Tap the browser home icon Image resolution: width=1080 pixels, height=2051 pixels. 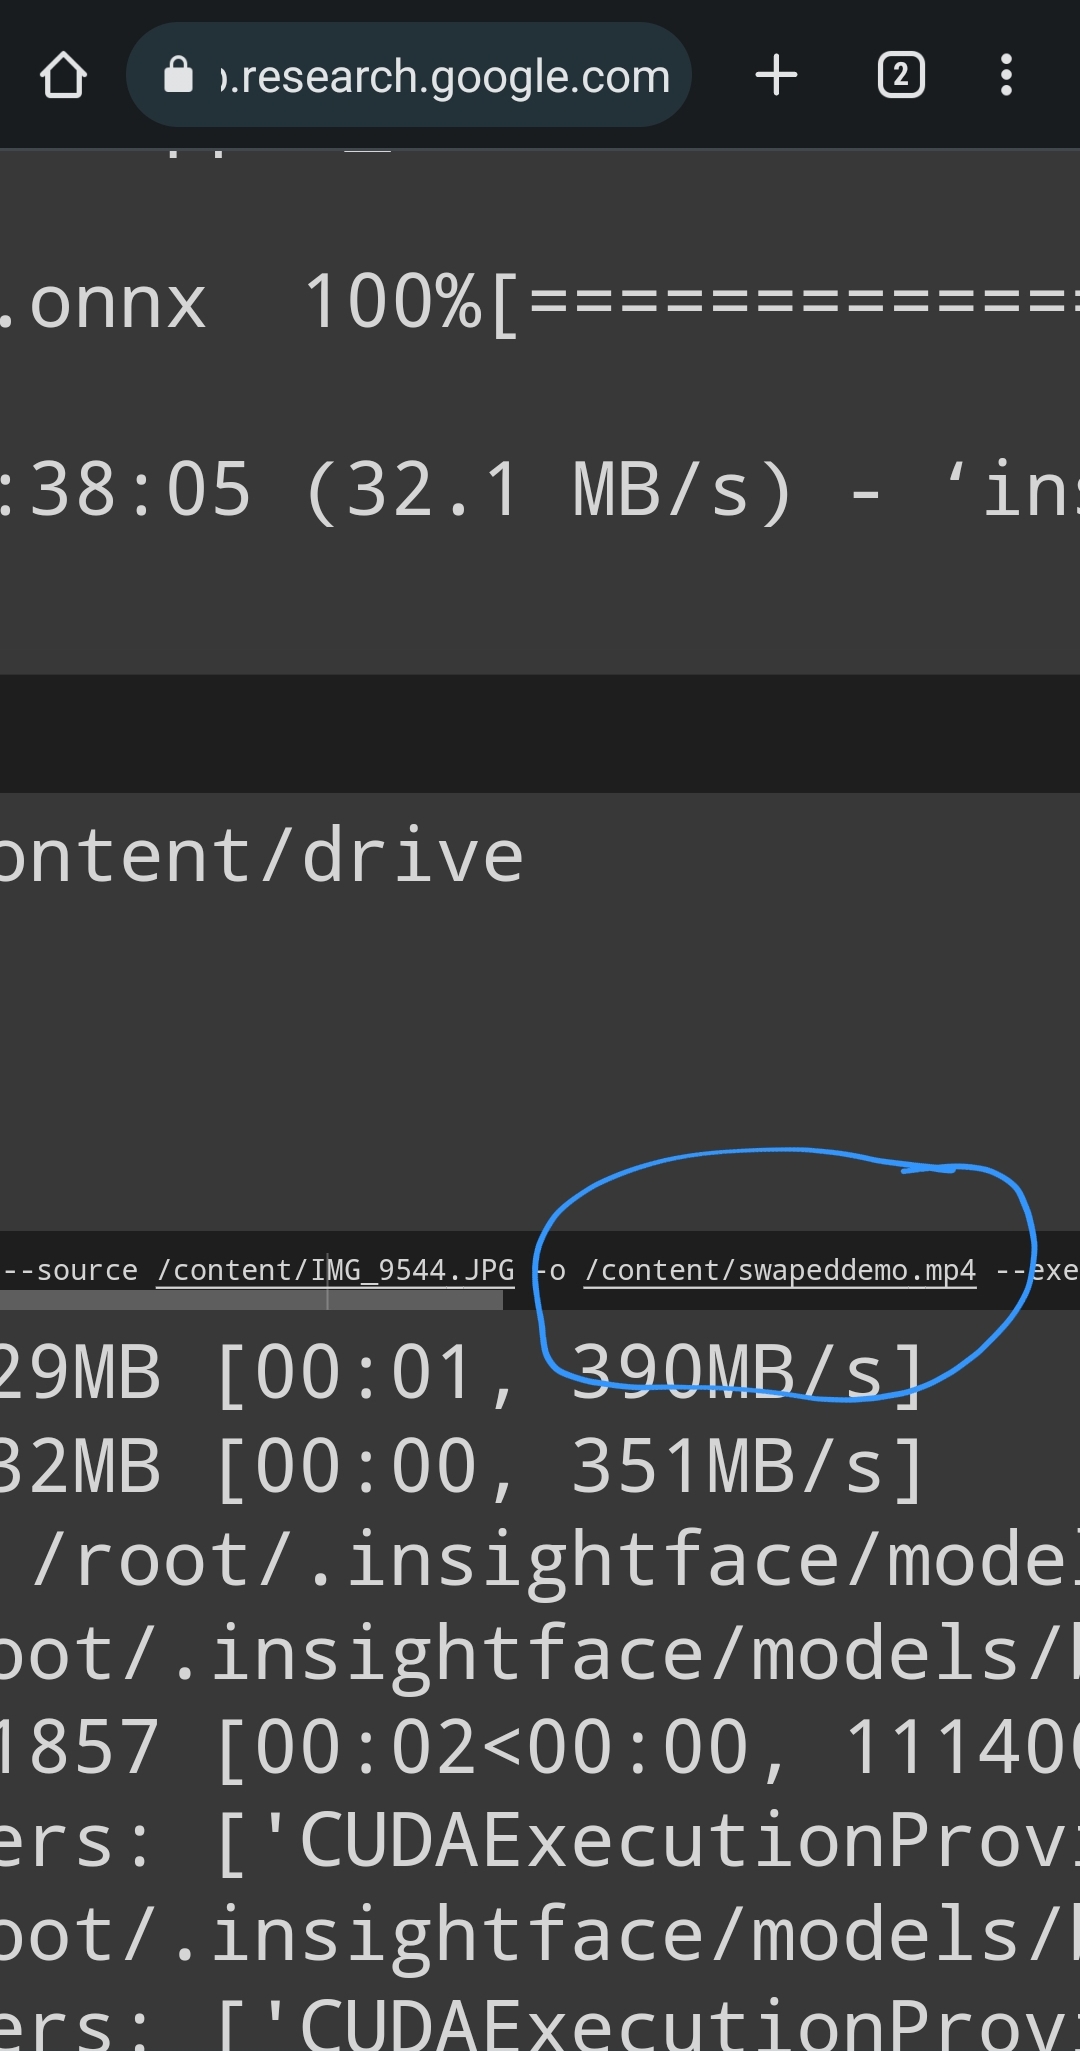coord(63,75)
